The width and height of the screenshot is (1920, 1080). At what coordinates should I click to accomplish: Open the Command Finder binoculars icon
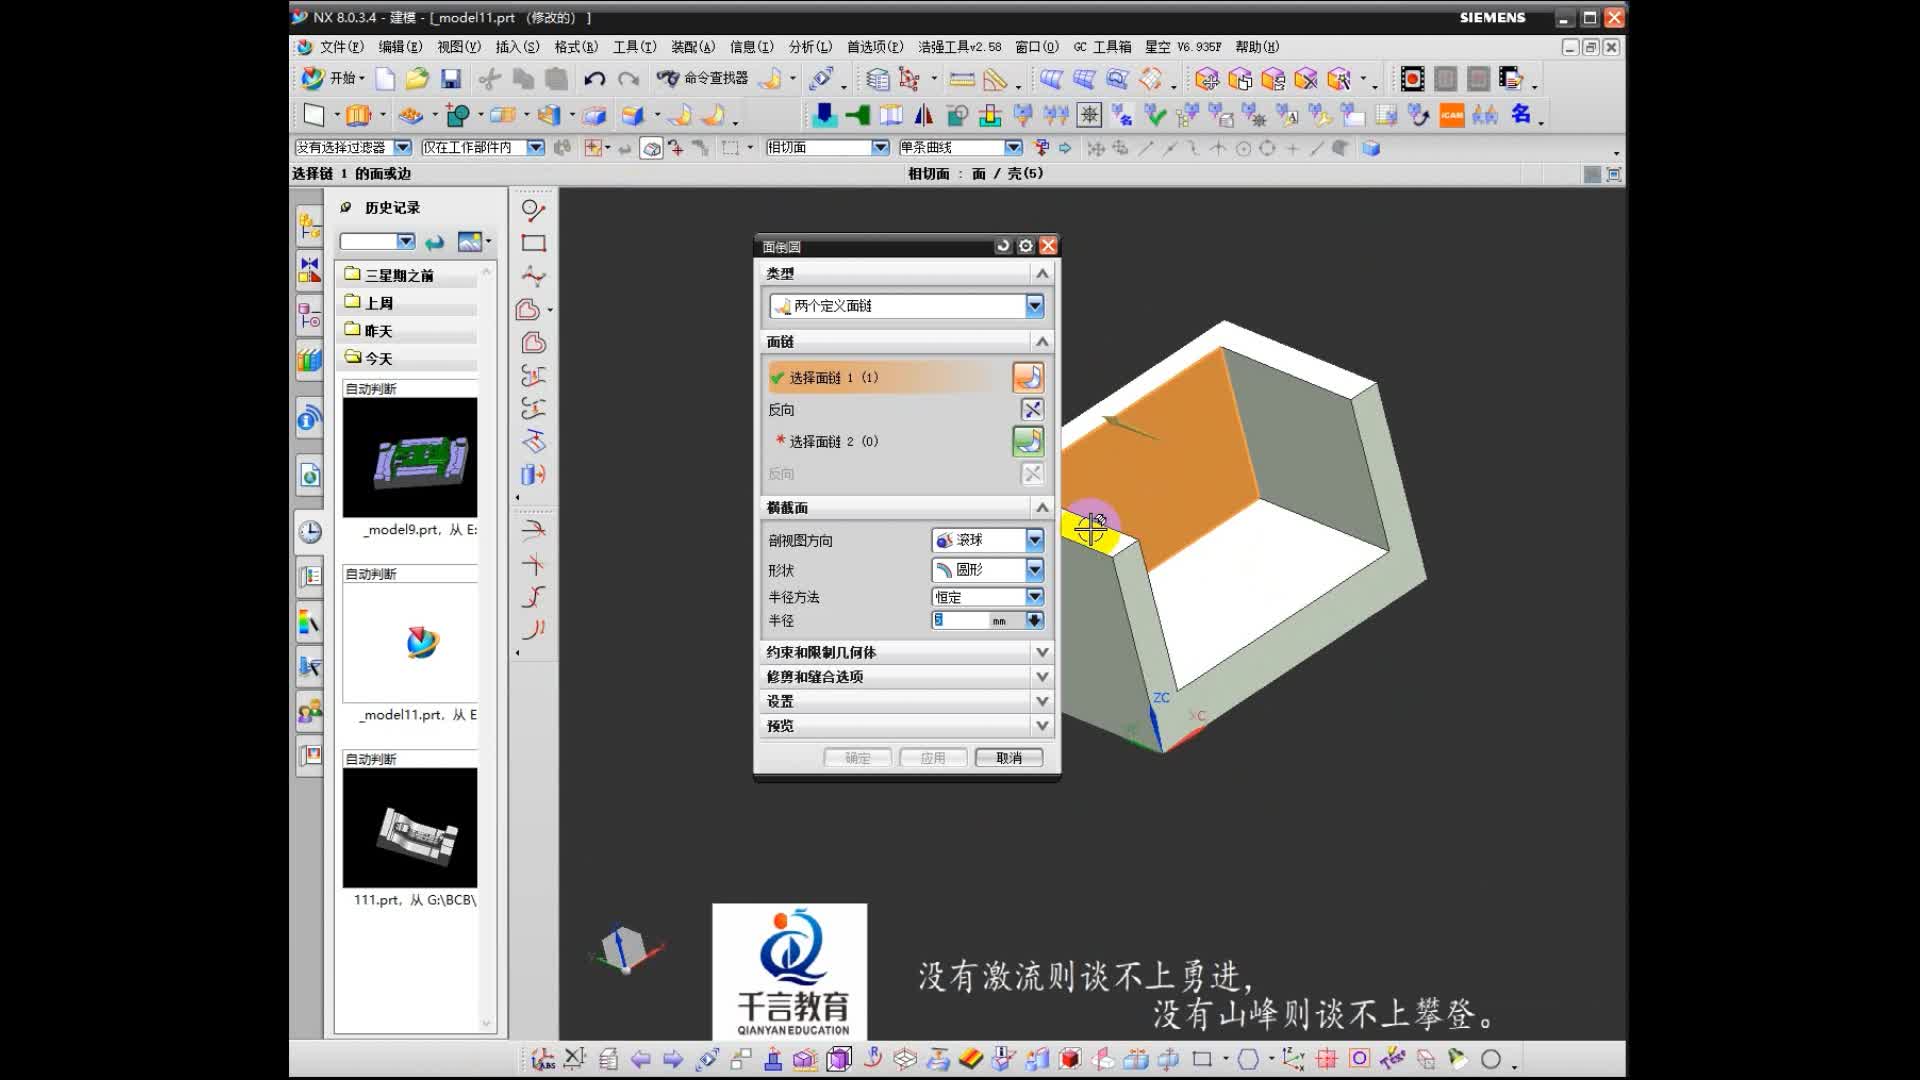pos(667,78)
